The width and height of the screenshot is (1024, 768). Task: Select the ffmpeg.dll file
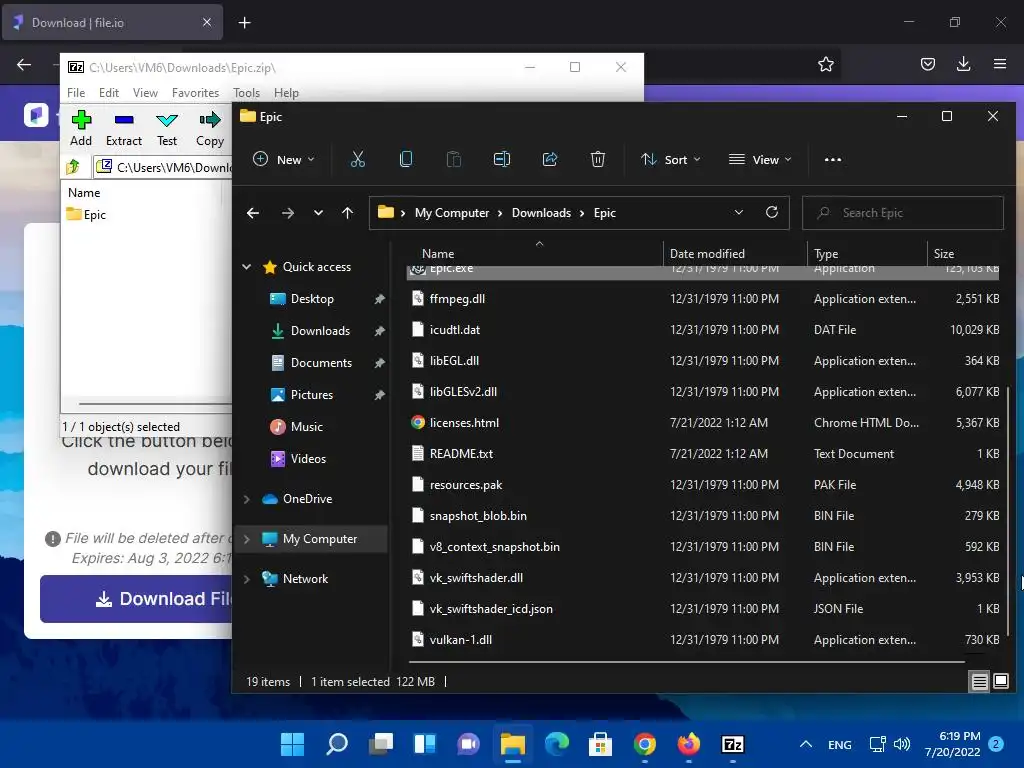[x=703, y=299]
